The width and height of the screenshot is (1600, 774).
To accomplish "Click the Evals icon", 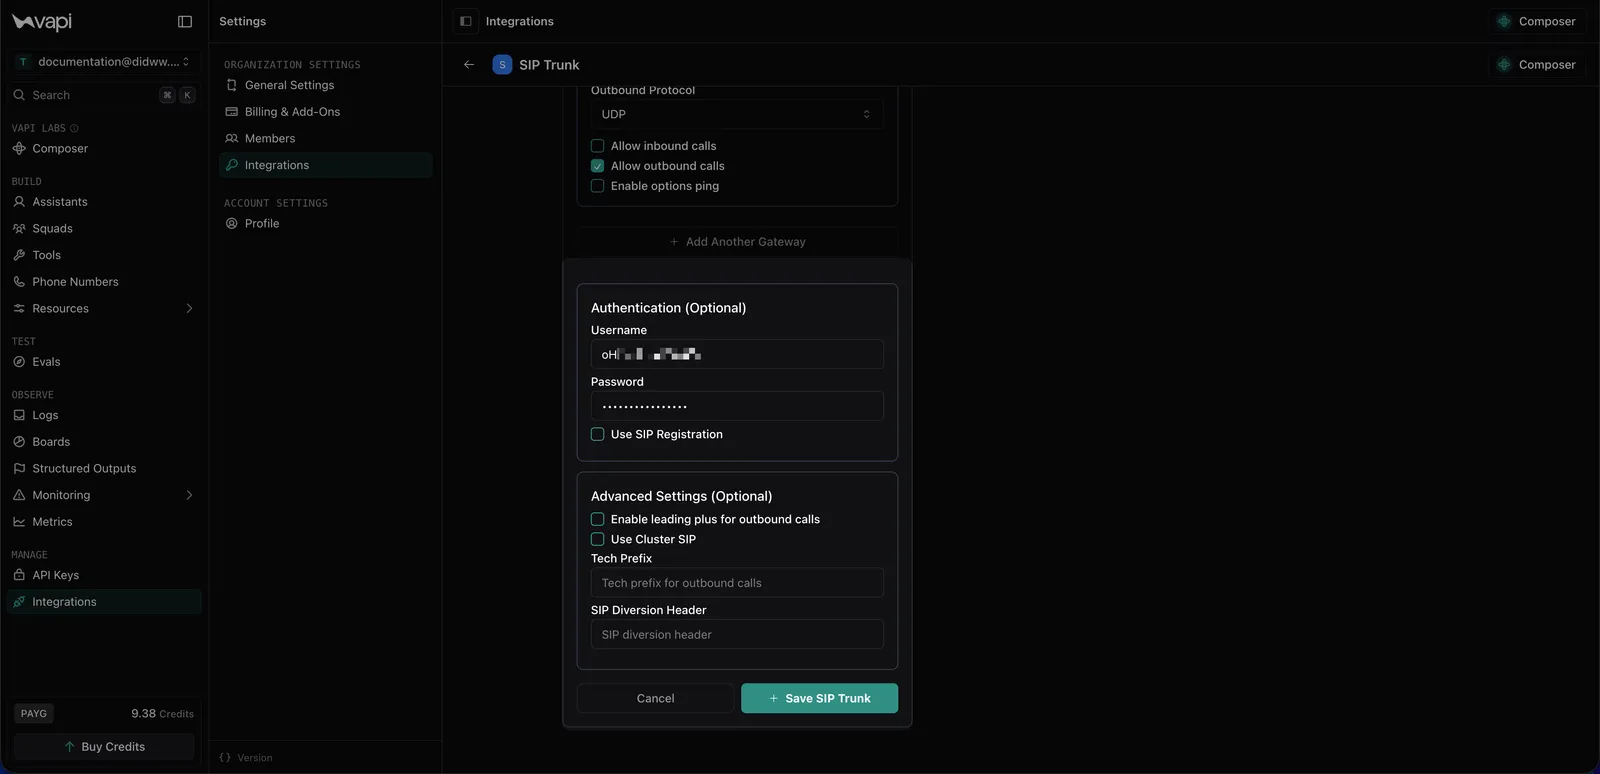I will tap(19, 362).
